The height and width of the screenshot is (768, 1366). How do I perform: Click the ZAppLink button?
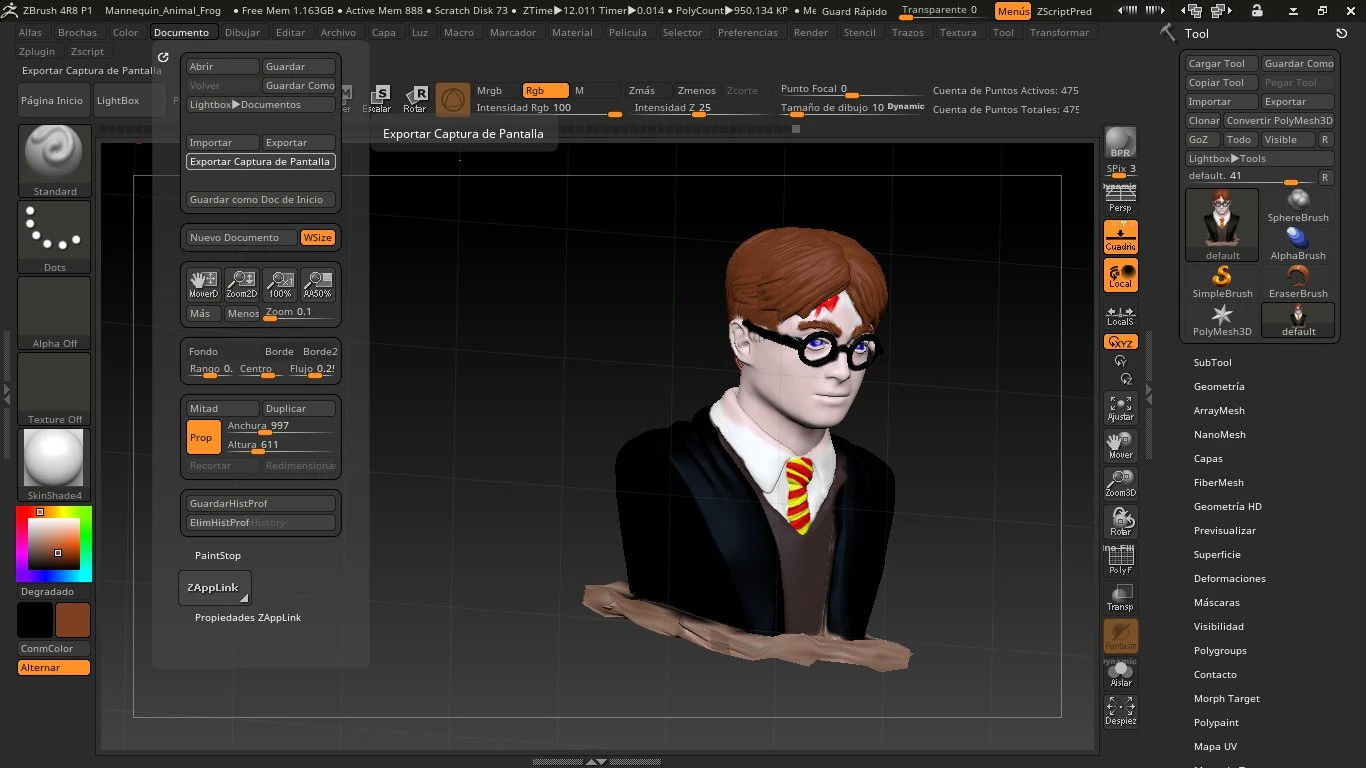215,588
